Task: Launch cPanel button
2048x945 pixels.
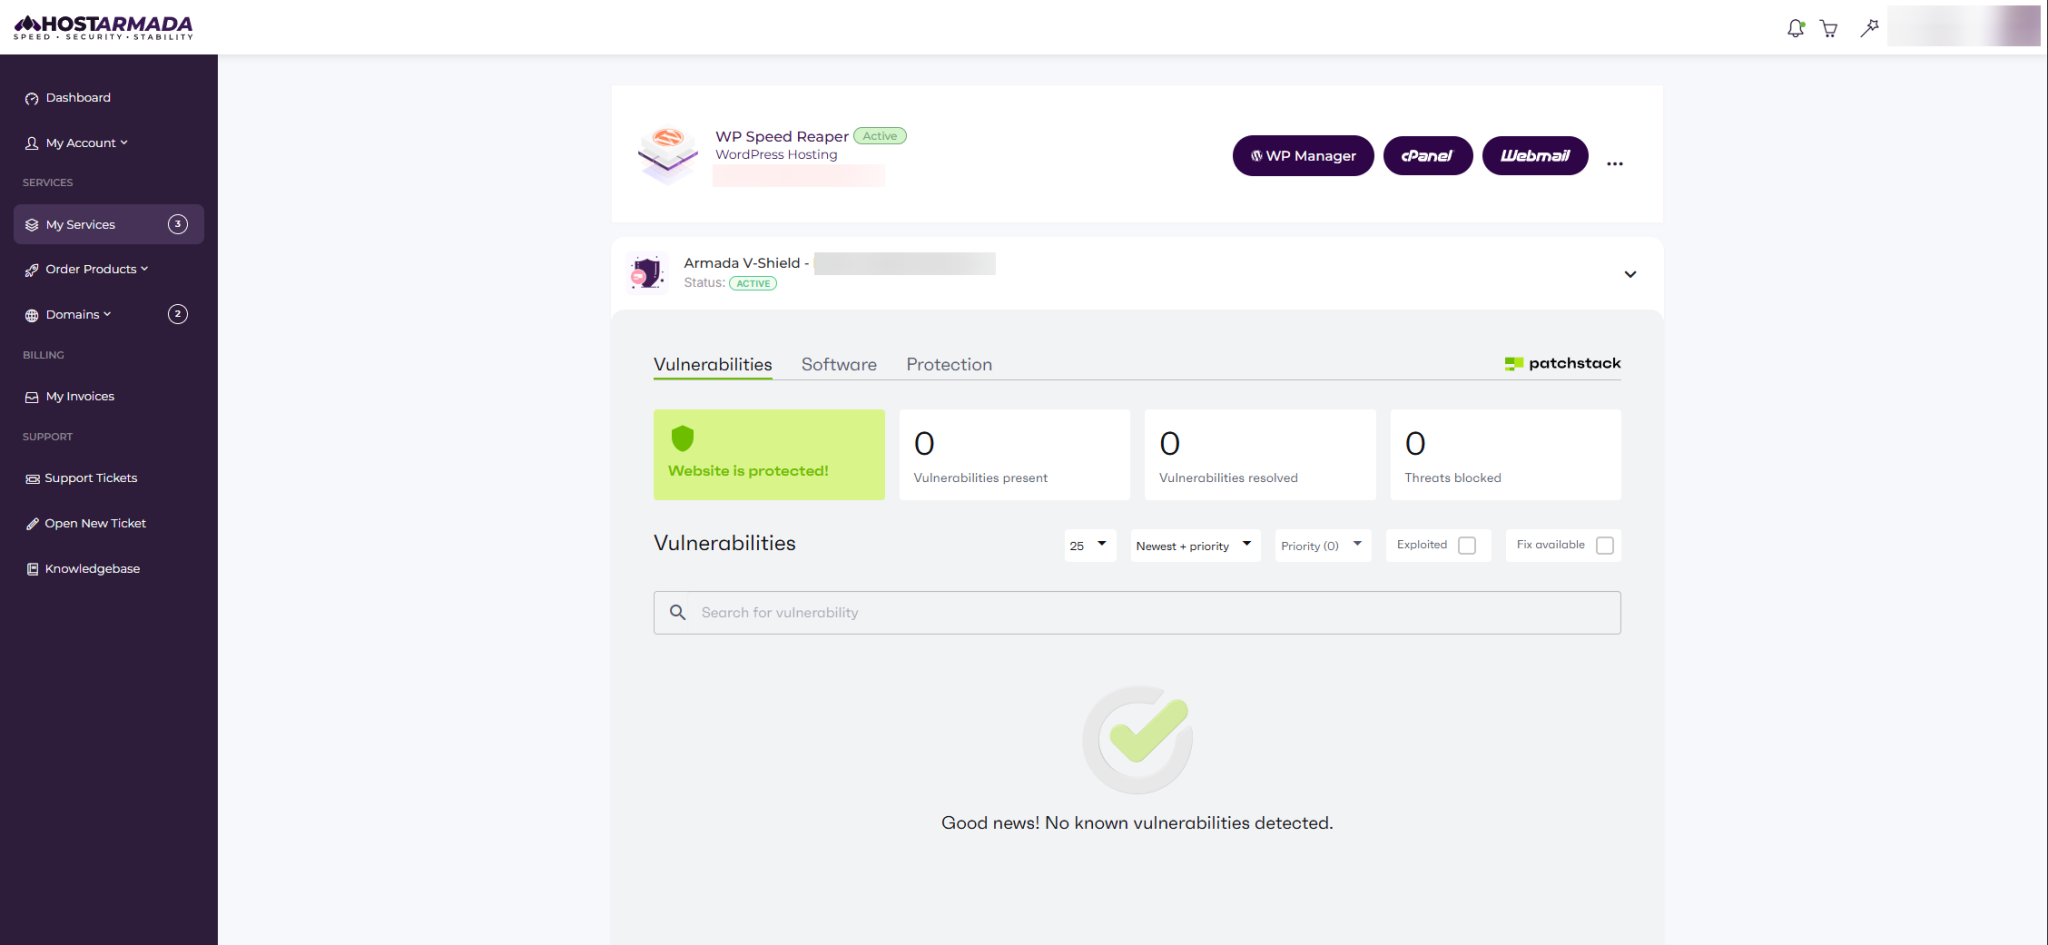Action: click(1427, 156)
